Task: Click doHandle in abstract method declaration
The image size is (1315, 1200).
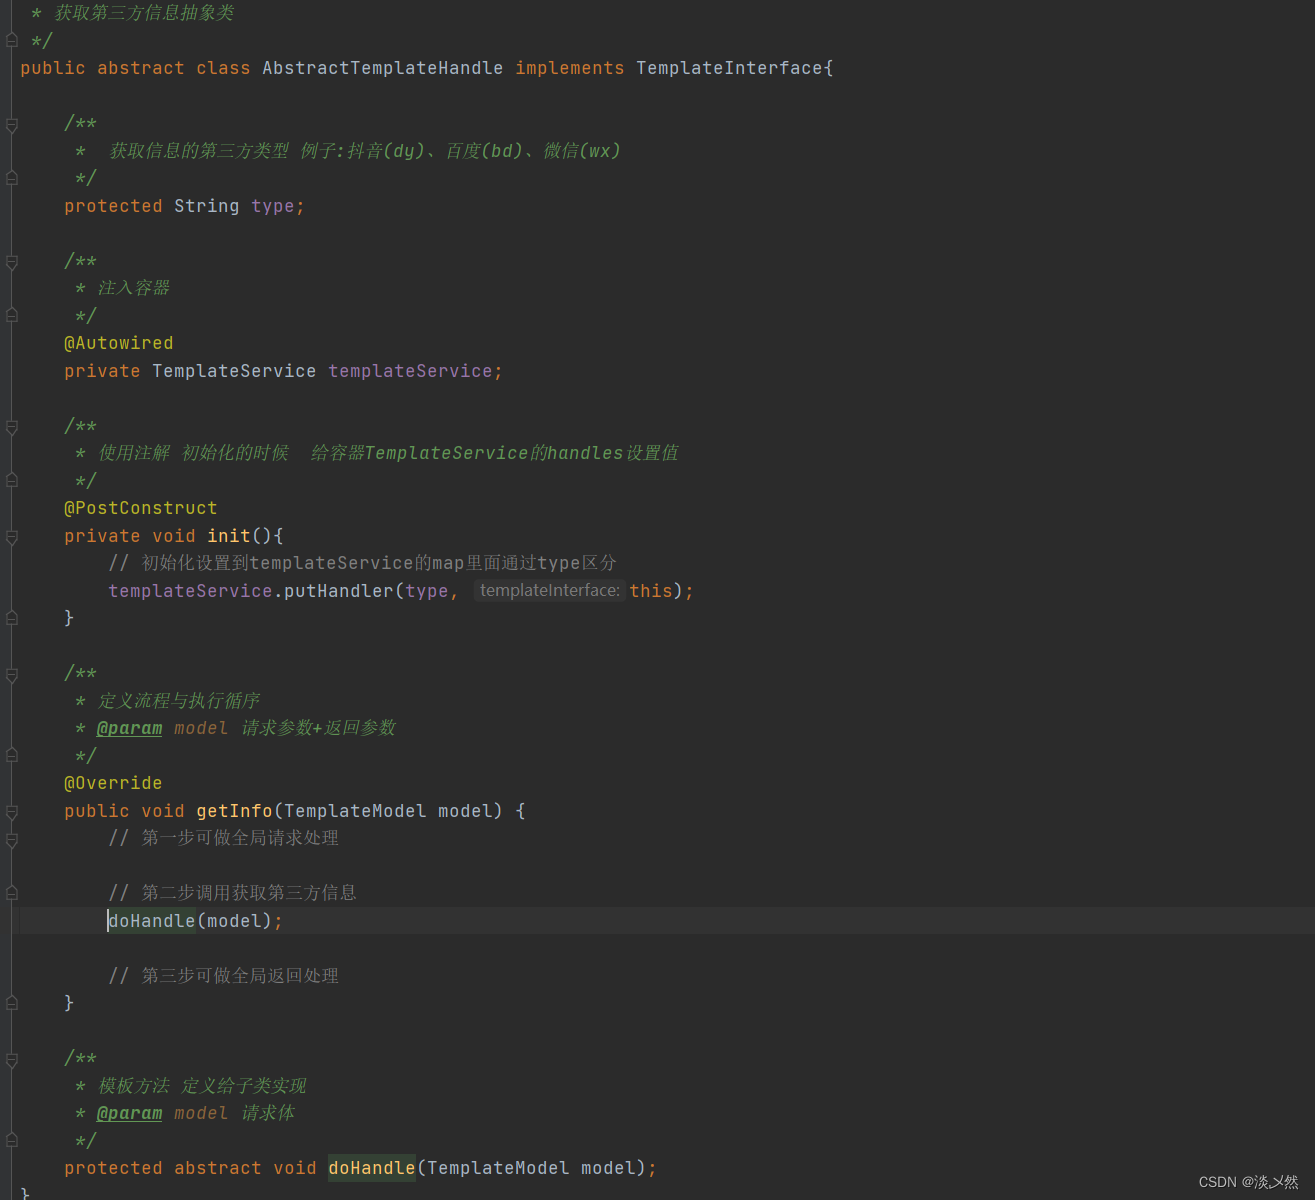Action: point(372,1168)
